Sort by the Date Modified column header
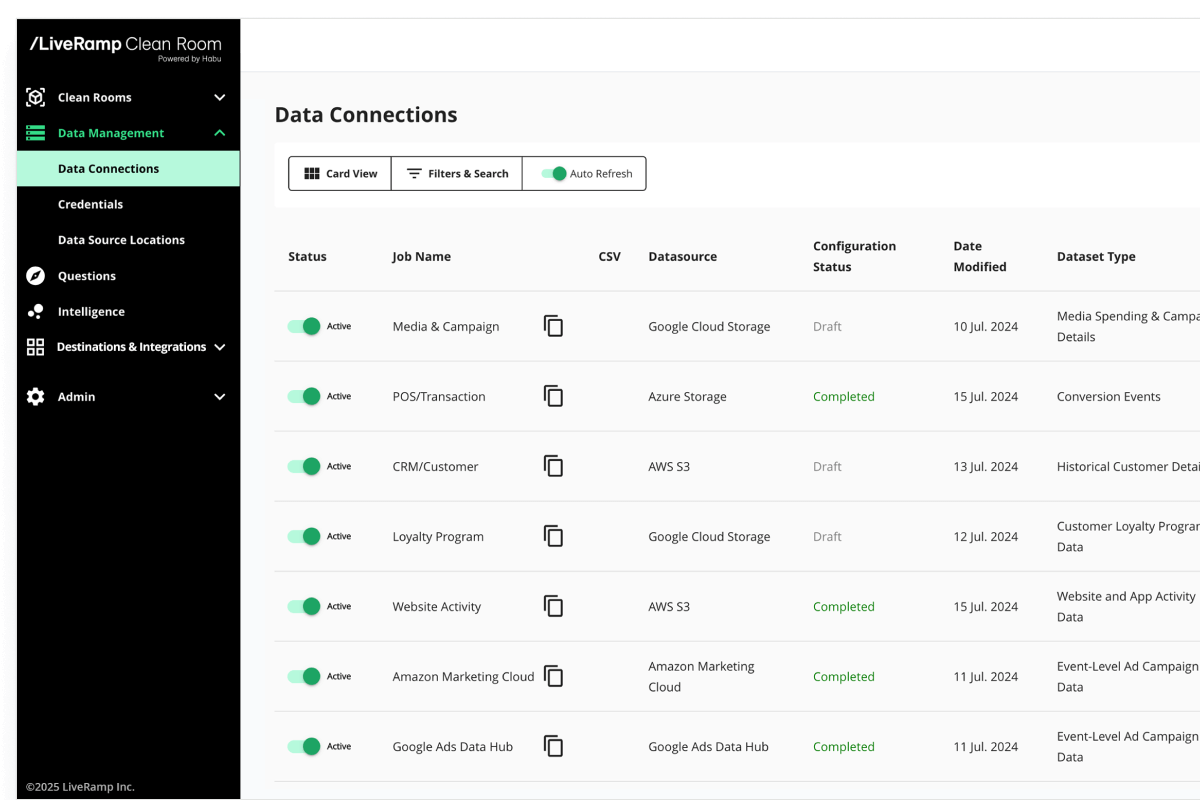The height and width of the screenshot is (800, 1200). (980, 257)
